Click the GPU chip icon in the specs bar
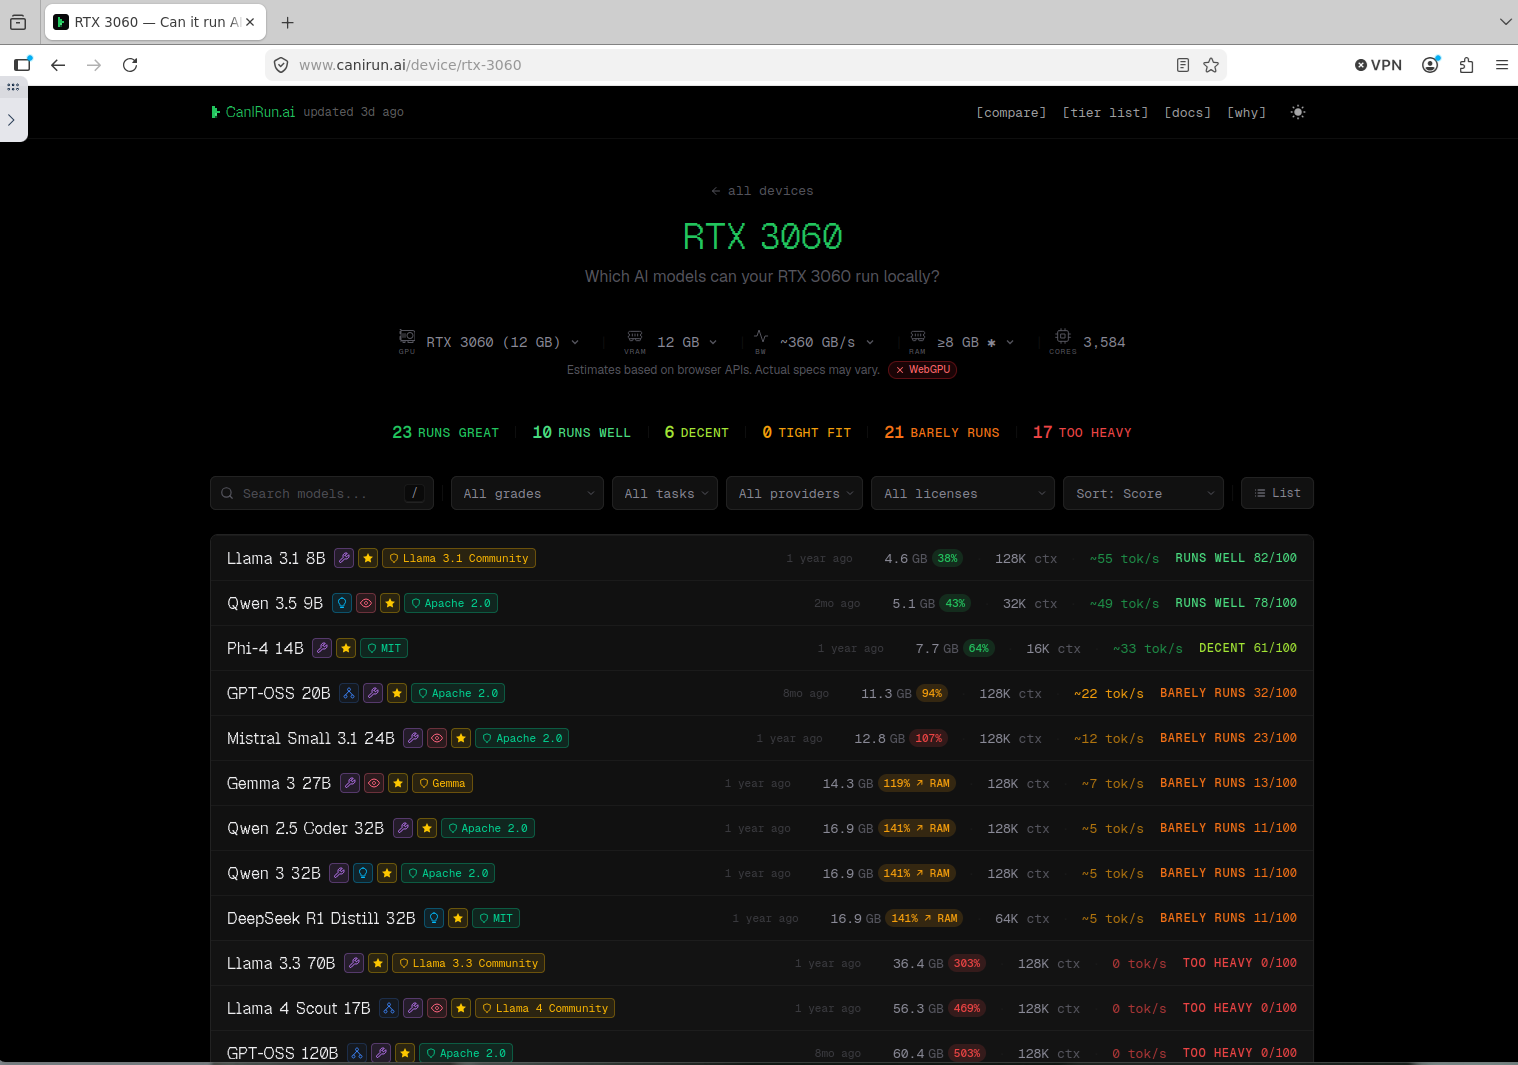The width and height of the screenshot is (1518, 1065). [407, 337]
